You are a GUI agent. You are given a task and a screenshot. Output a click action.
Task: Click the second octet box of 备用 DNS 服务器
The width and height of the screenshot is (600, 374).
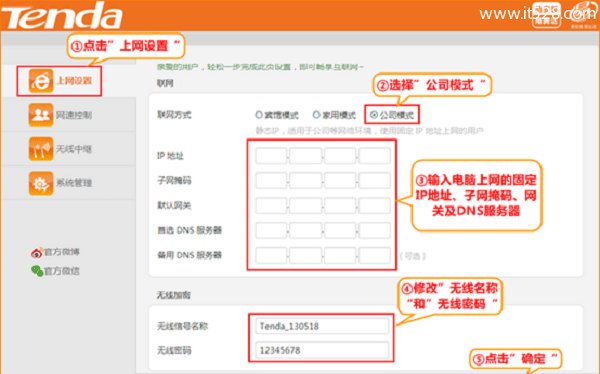tap(305, 255)
